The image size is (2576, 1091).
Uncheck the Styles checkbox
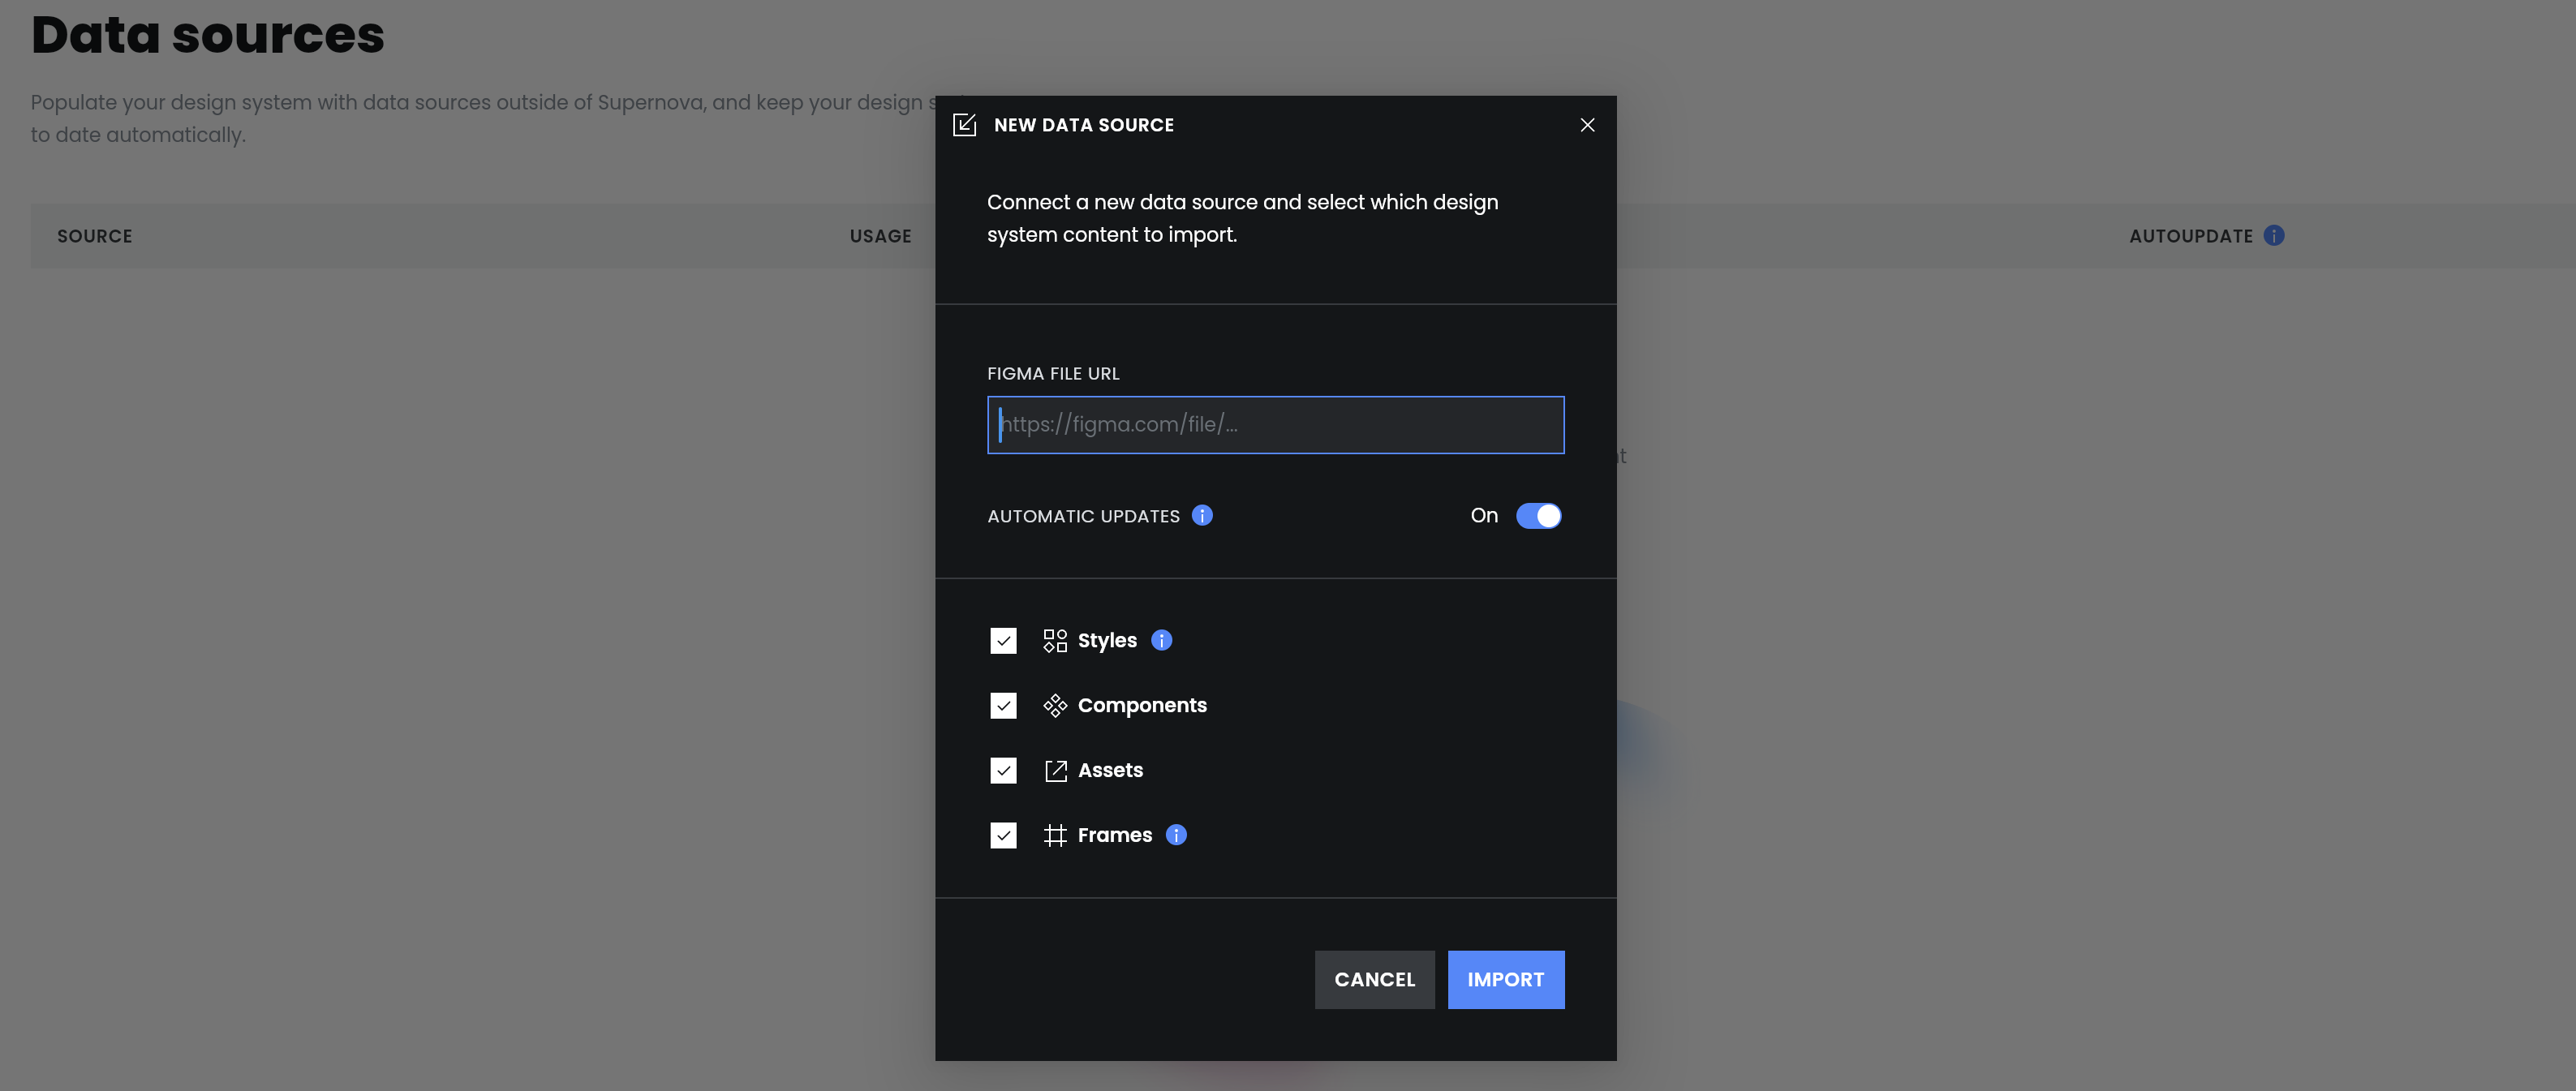click(x=1003, y=640)
